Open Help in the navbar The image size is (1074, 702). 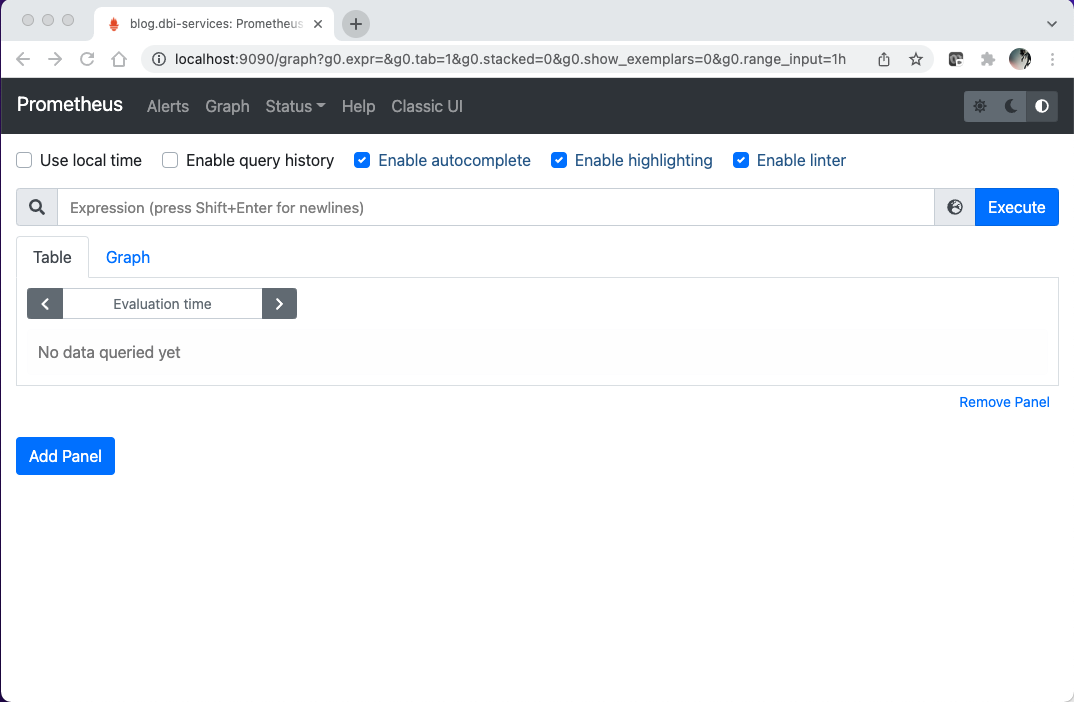click(358, 106)
